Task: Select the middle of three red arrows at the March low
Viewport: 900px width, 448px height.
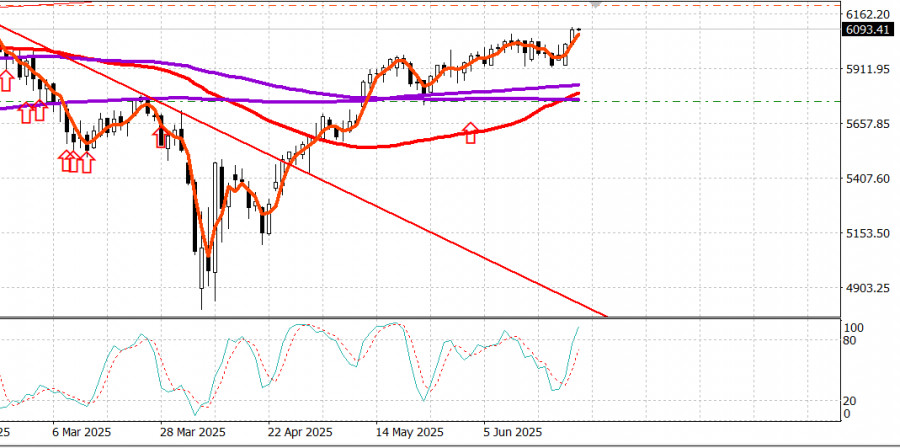Action: point(73,161)
